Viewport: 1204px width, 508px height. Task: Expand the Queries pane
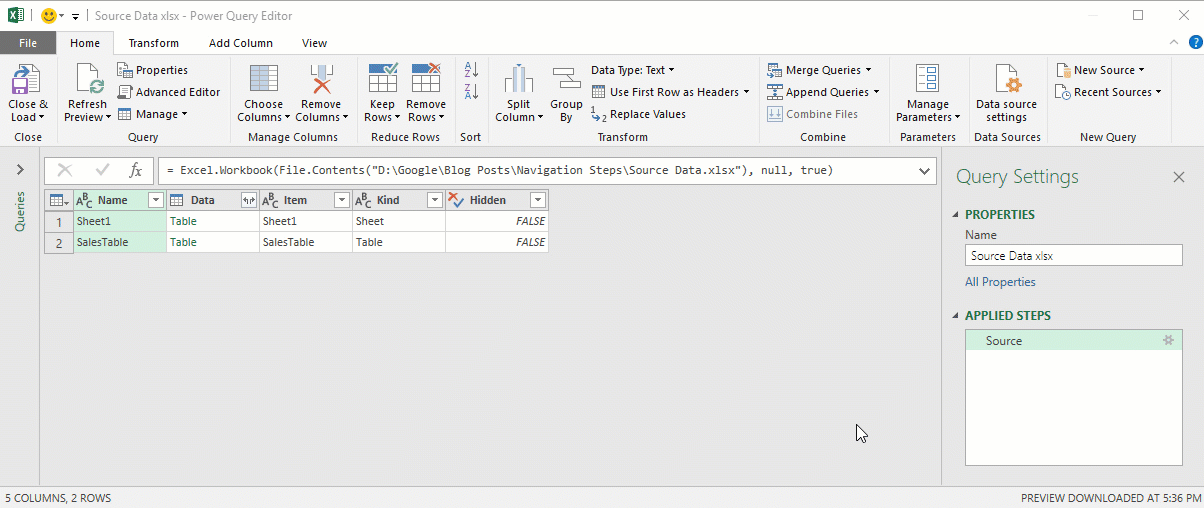click(x=20, y=170)
